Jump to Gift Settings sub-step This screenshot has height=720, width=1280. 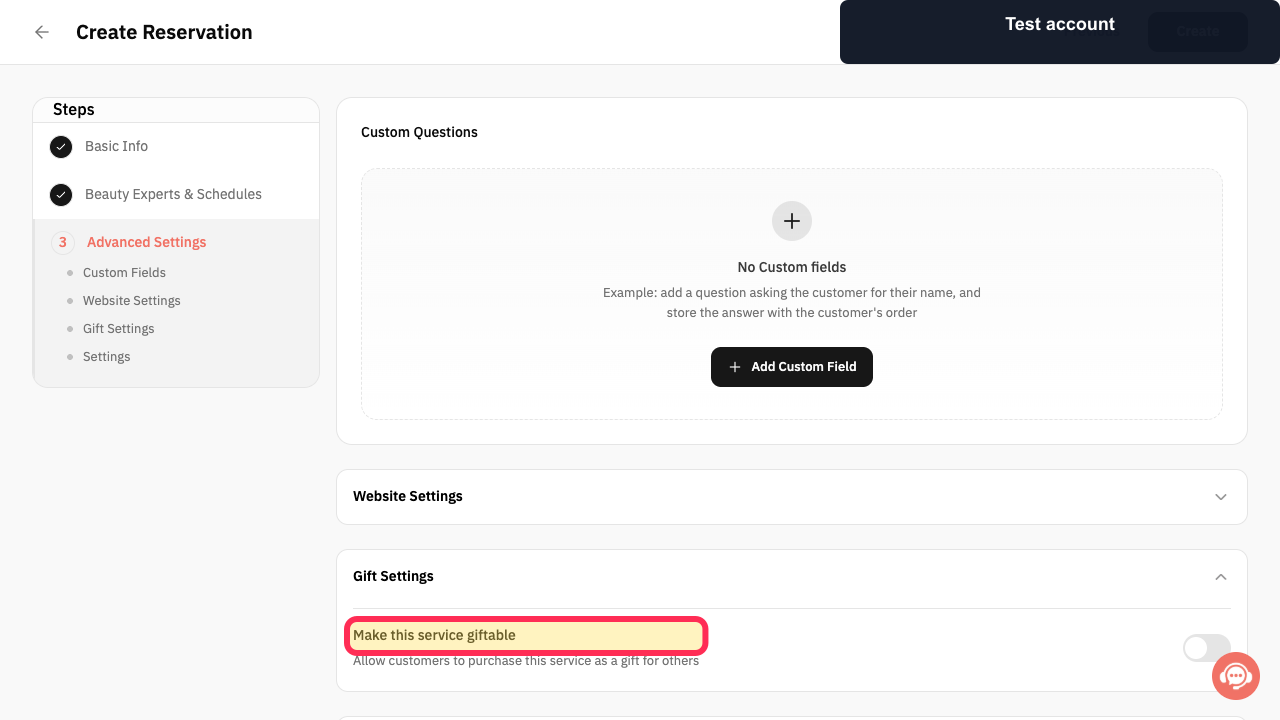(119, 328)
